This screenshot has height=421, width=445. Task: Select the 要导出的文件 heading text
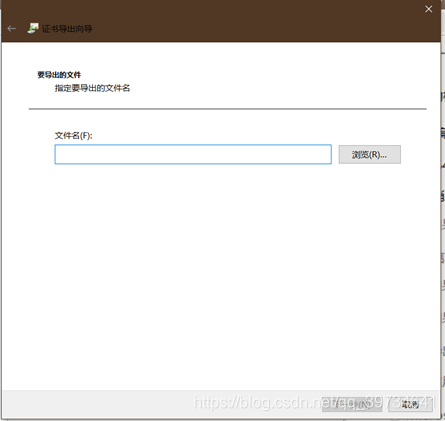(x=59, y=75)
